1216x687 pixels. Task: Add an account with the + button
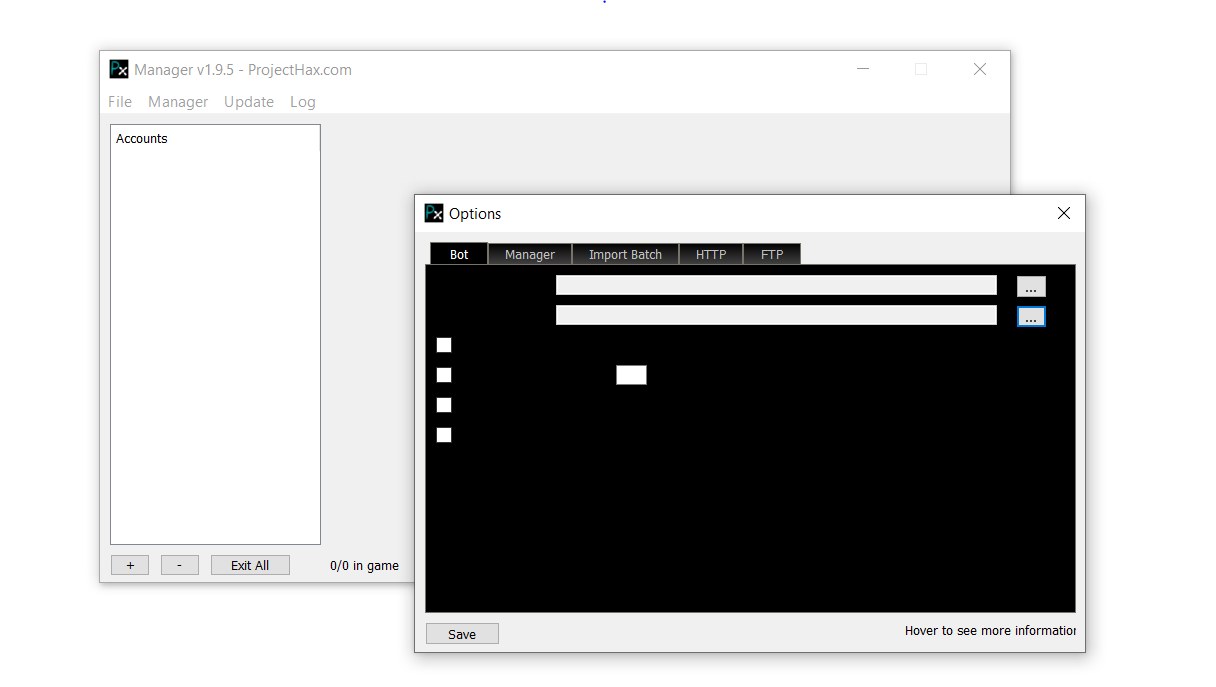[130, 565]
